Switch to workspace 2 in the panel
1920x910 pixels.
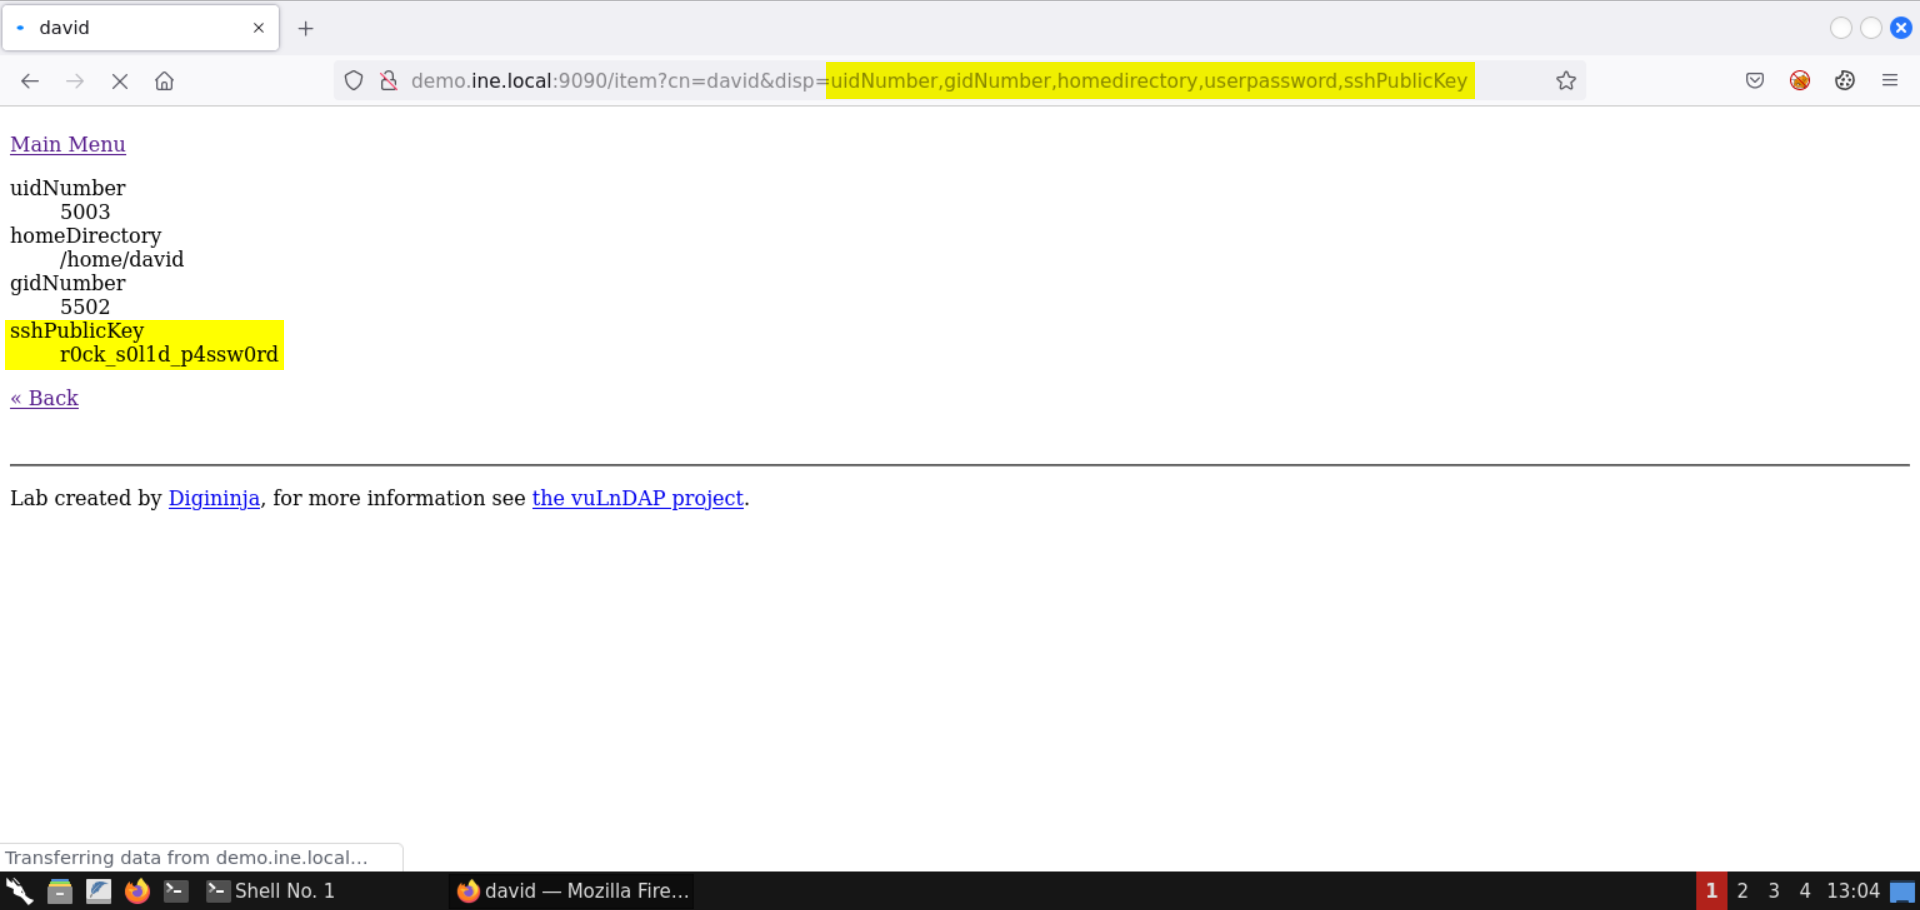tap(1742, 891)
